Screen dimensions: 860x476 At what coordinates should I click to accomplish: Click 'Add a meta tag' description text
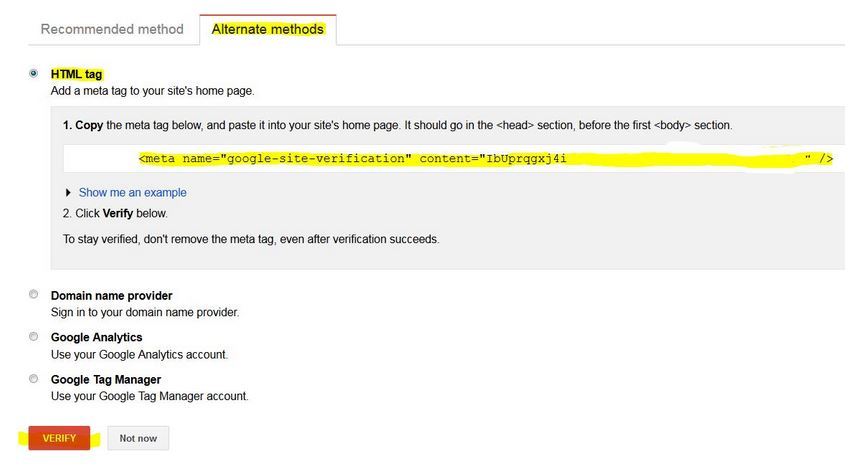click(x=152, y=91)
